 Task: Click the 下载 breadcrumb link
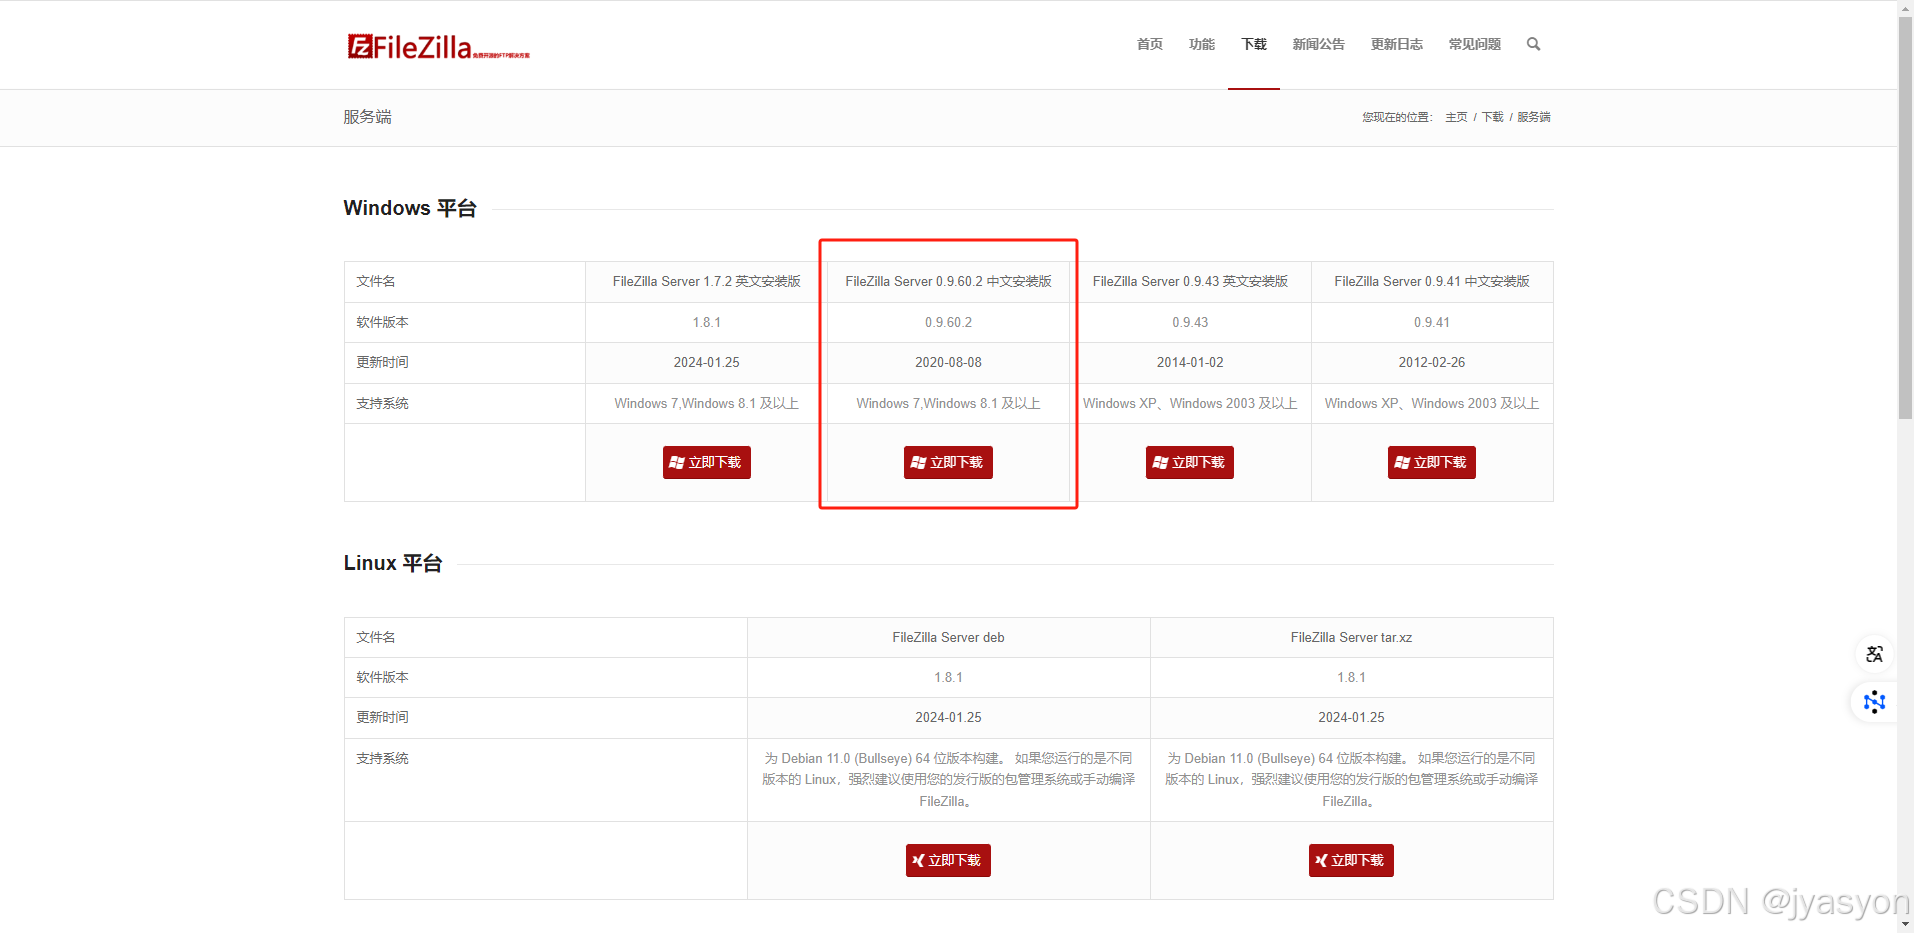(1492, 117)
